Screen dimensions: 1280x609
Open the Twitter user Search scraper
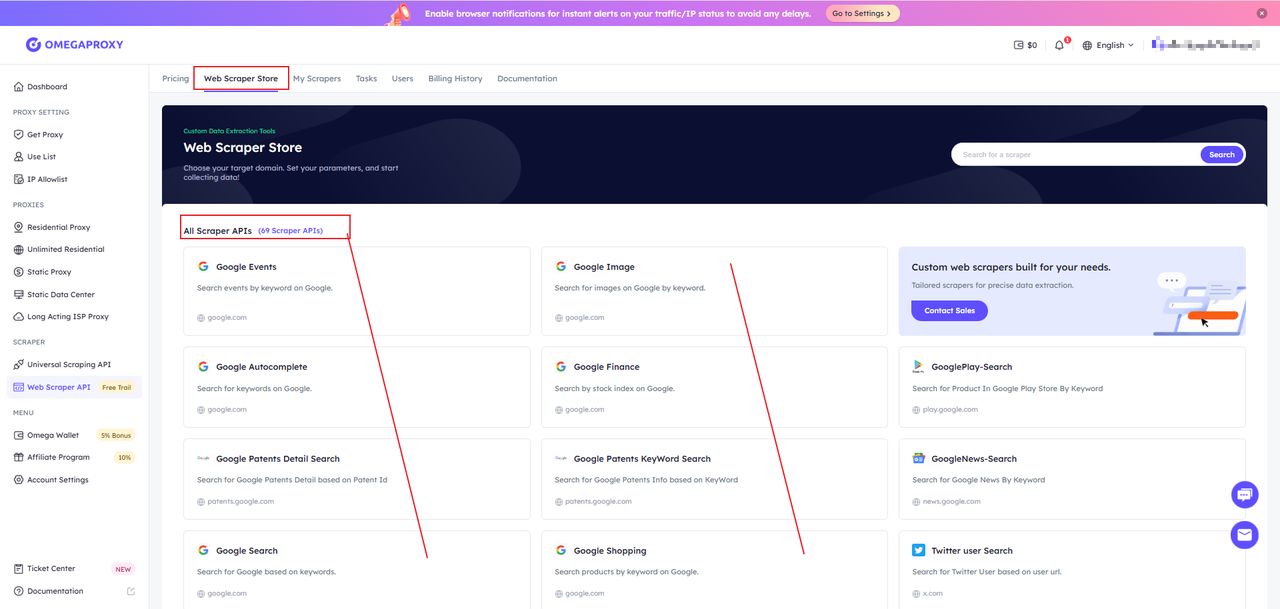point(1072,571)
